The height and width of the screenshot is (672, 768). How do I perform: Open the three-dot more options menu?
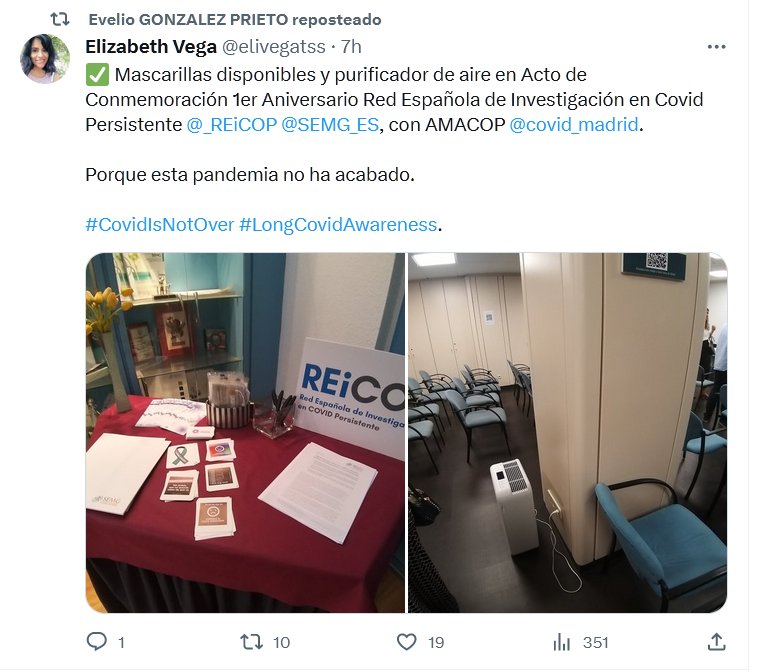pyautogui.click(x=716, y=47)
